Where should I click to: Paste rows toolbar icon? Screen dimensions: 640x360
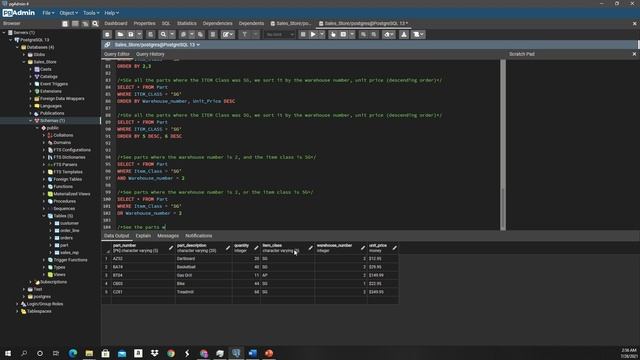(x=200, y=35)
